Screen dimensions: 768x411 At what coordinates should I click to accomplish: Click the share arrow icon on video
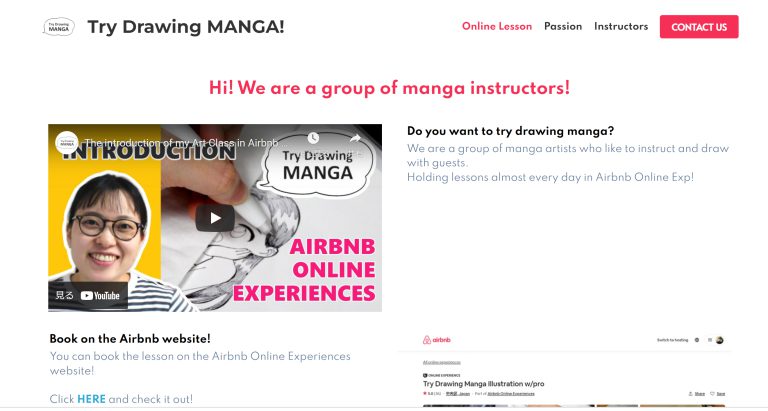pyautogui.click(x=356, y=138)
